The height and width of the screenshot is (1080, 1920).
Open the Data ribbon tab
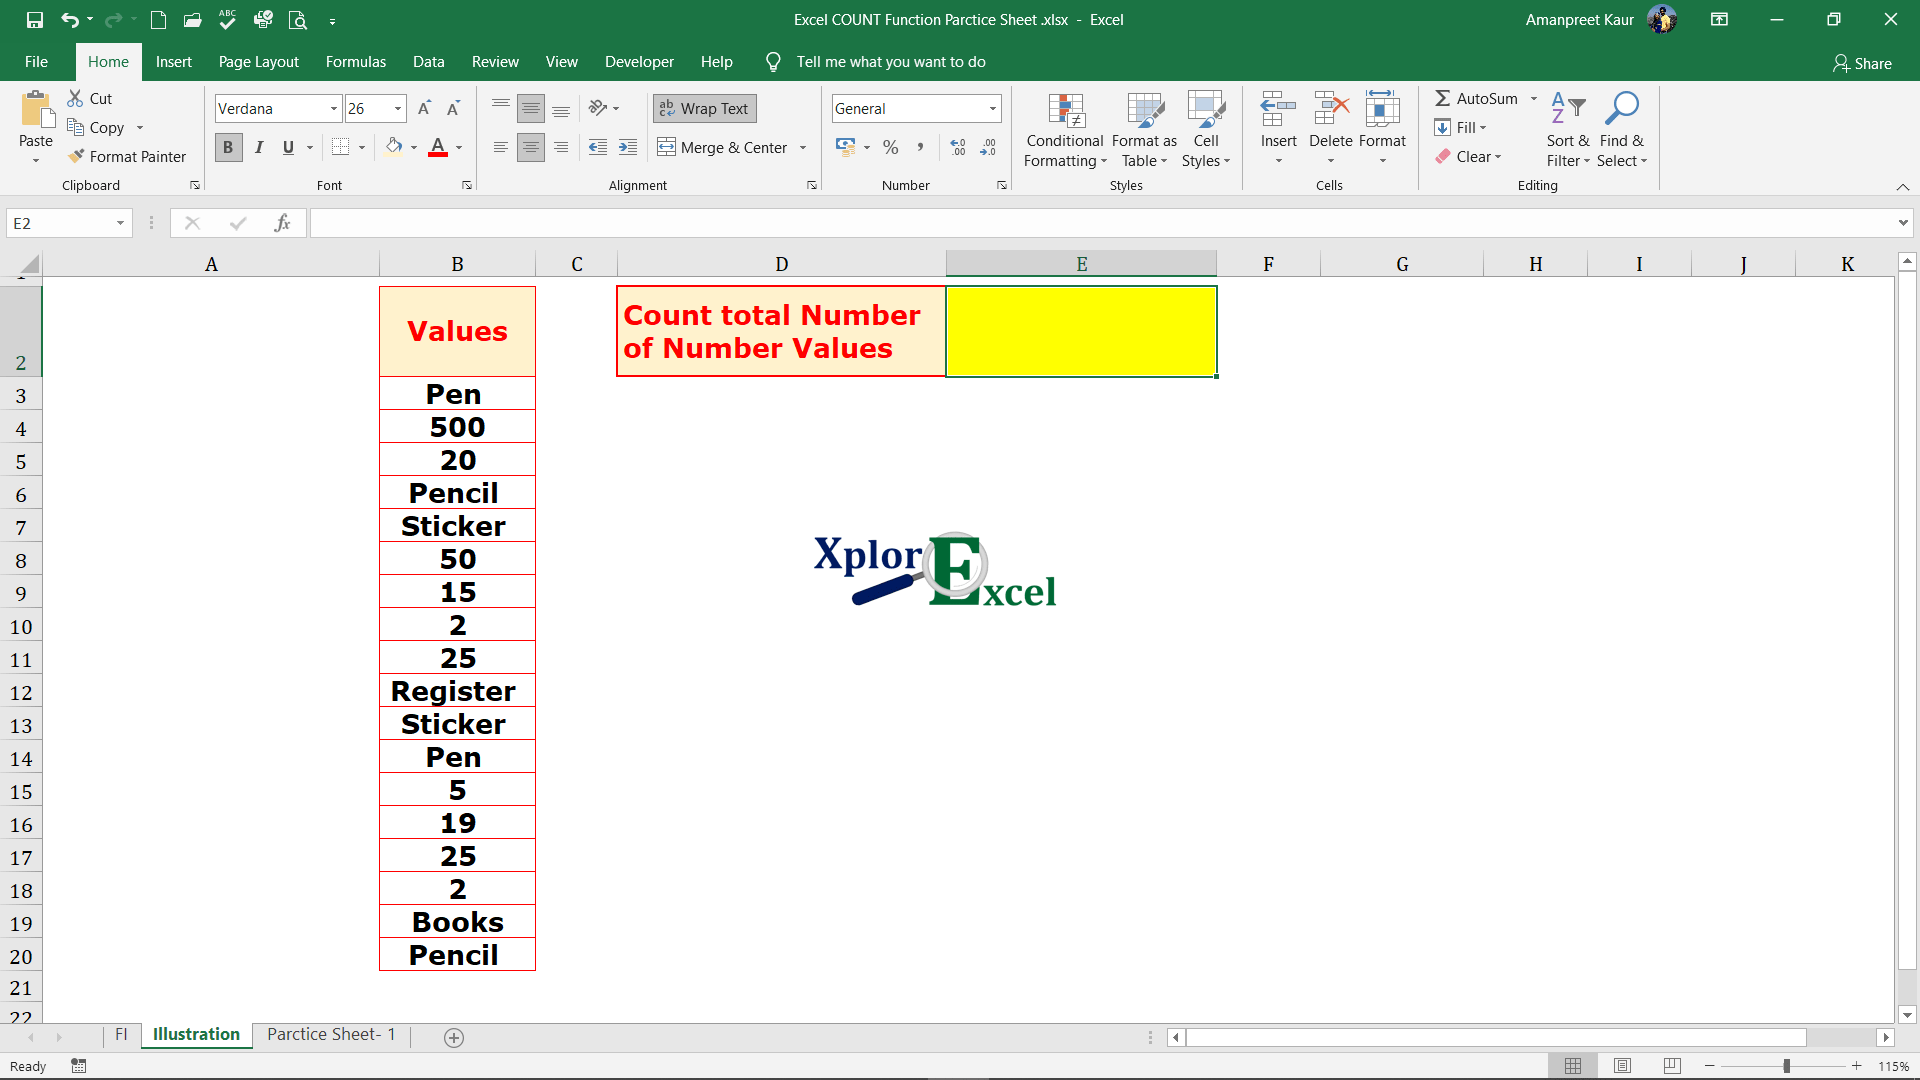428,62
